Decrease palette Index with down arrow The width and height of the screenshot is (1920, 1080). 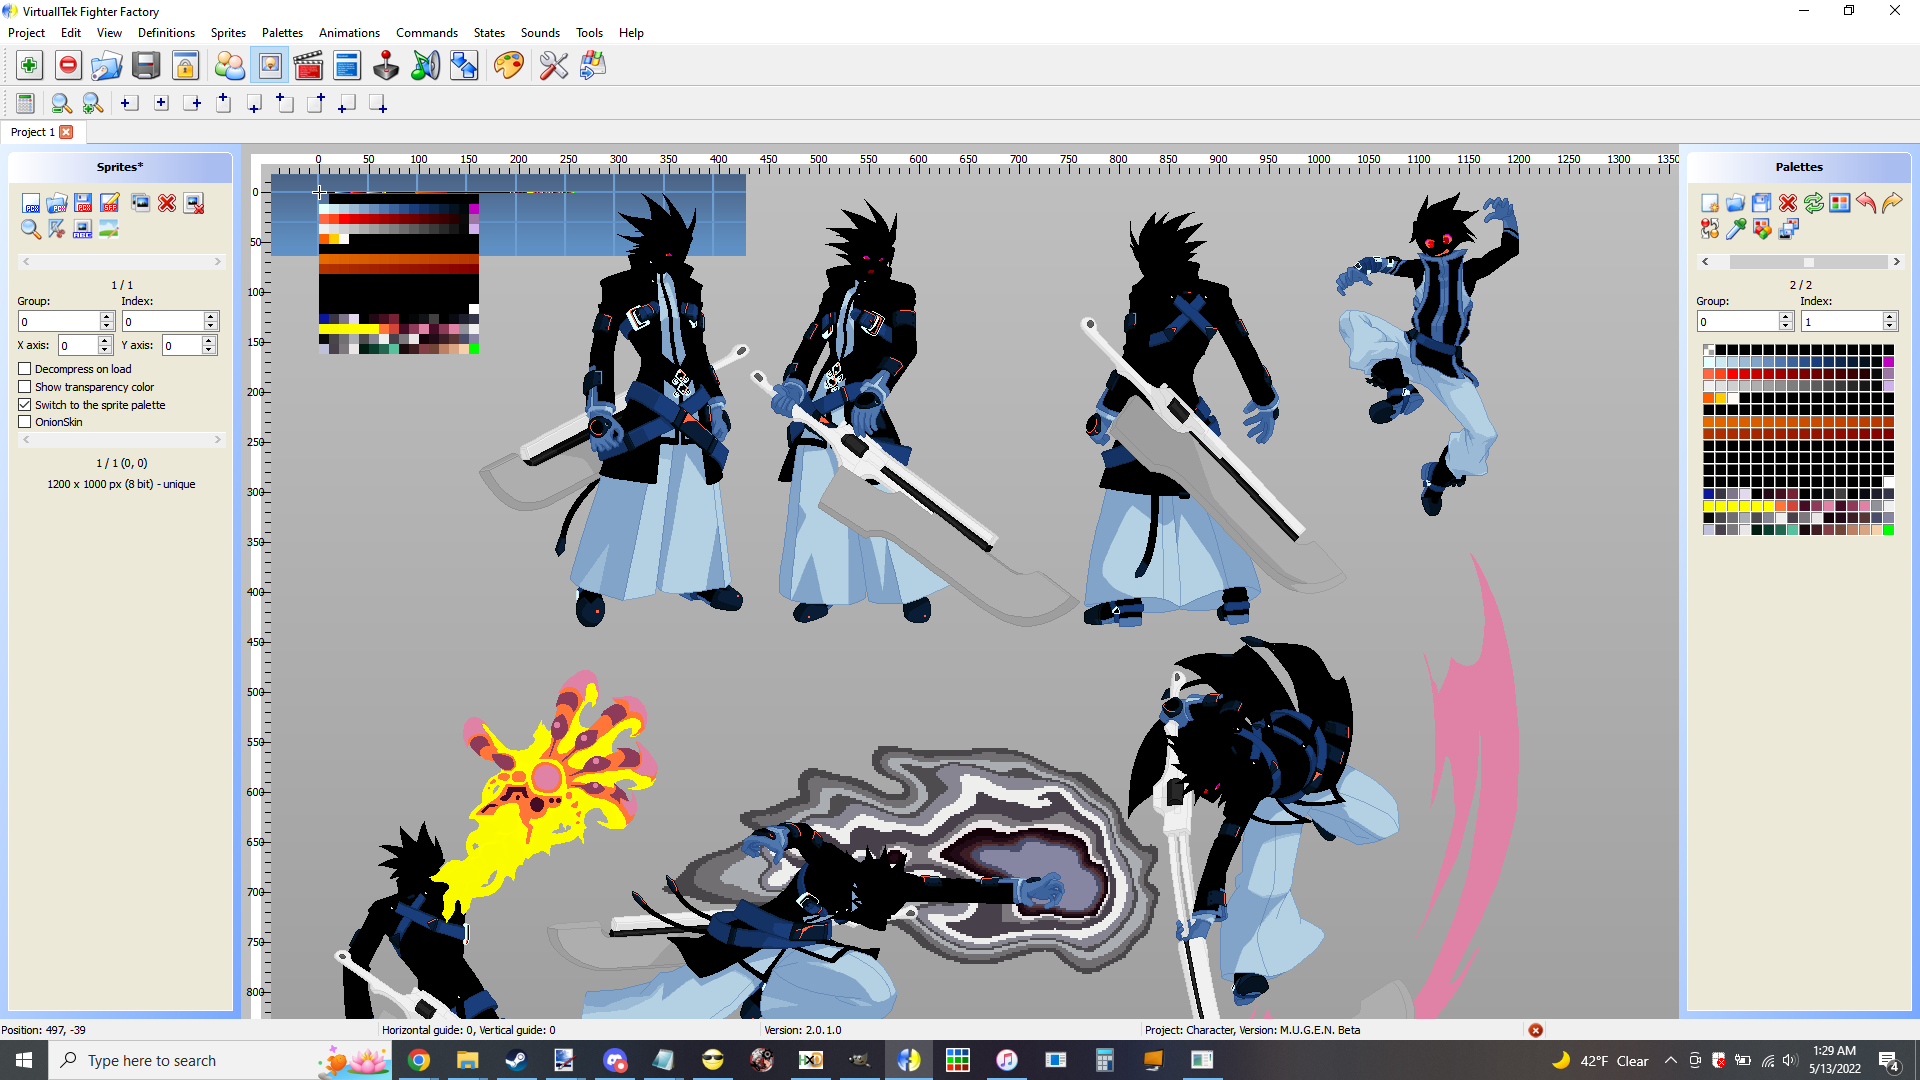1889,326
